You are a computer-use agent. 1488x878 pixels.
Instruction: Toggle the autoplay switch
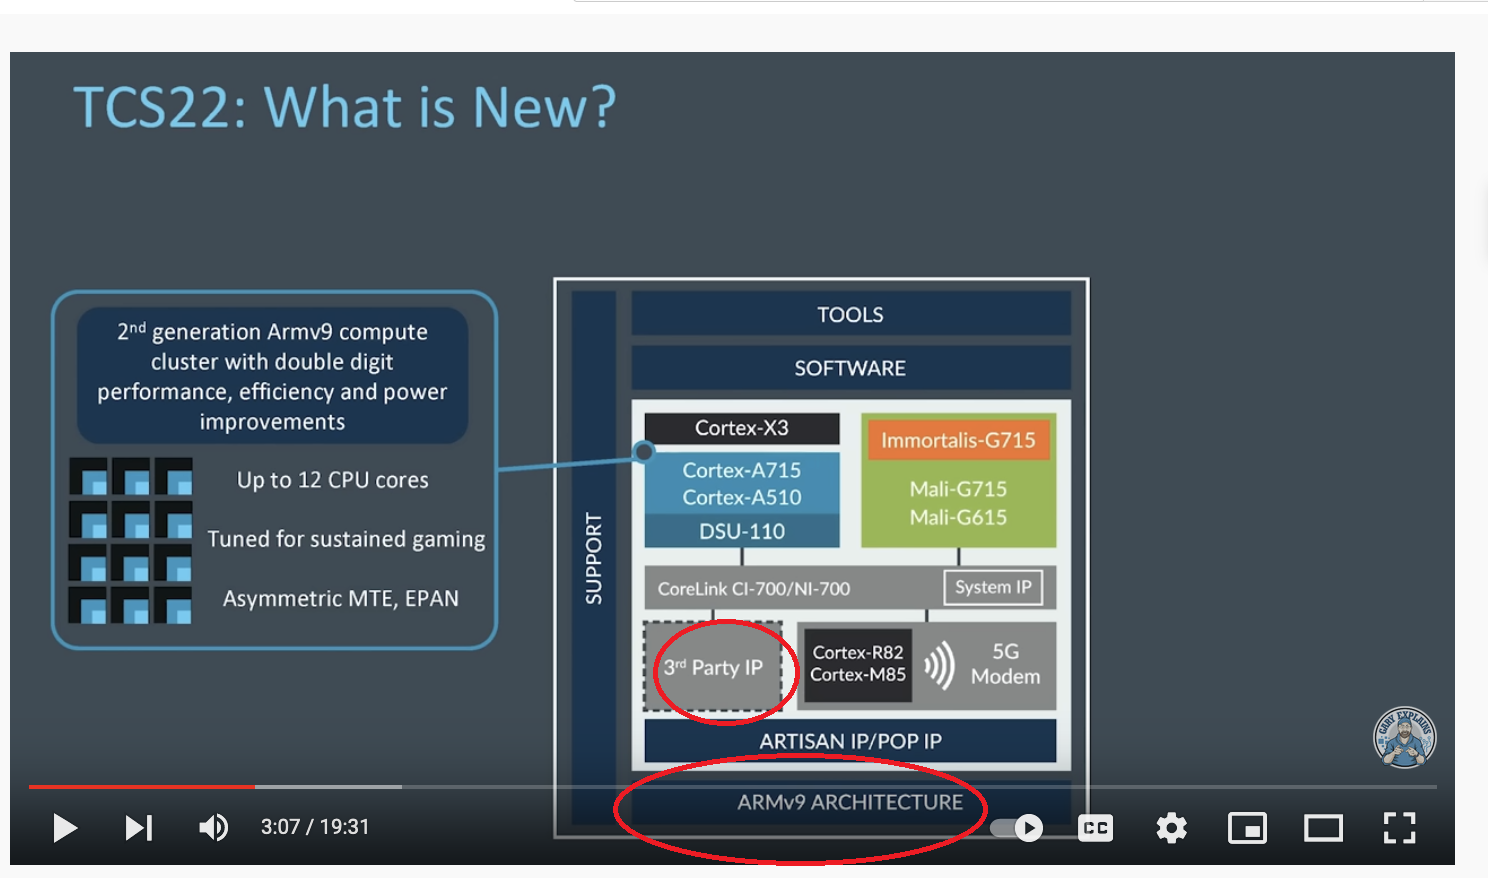1017,828
